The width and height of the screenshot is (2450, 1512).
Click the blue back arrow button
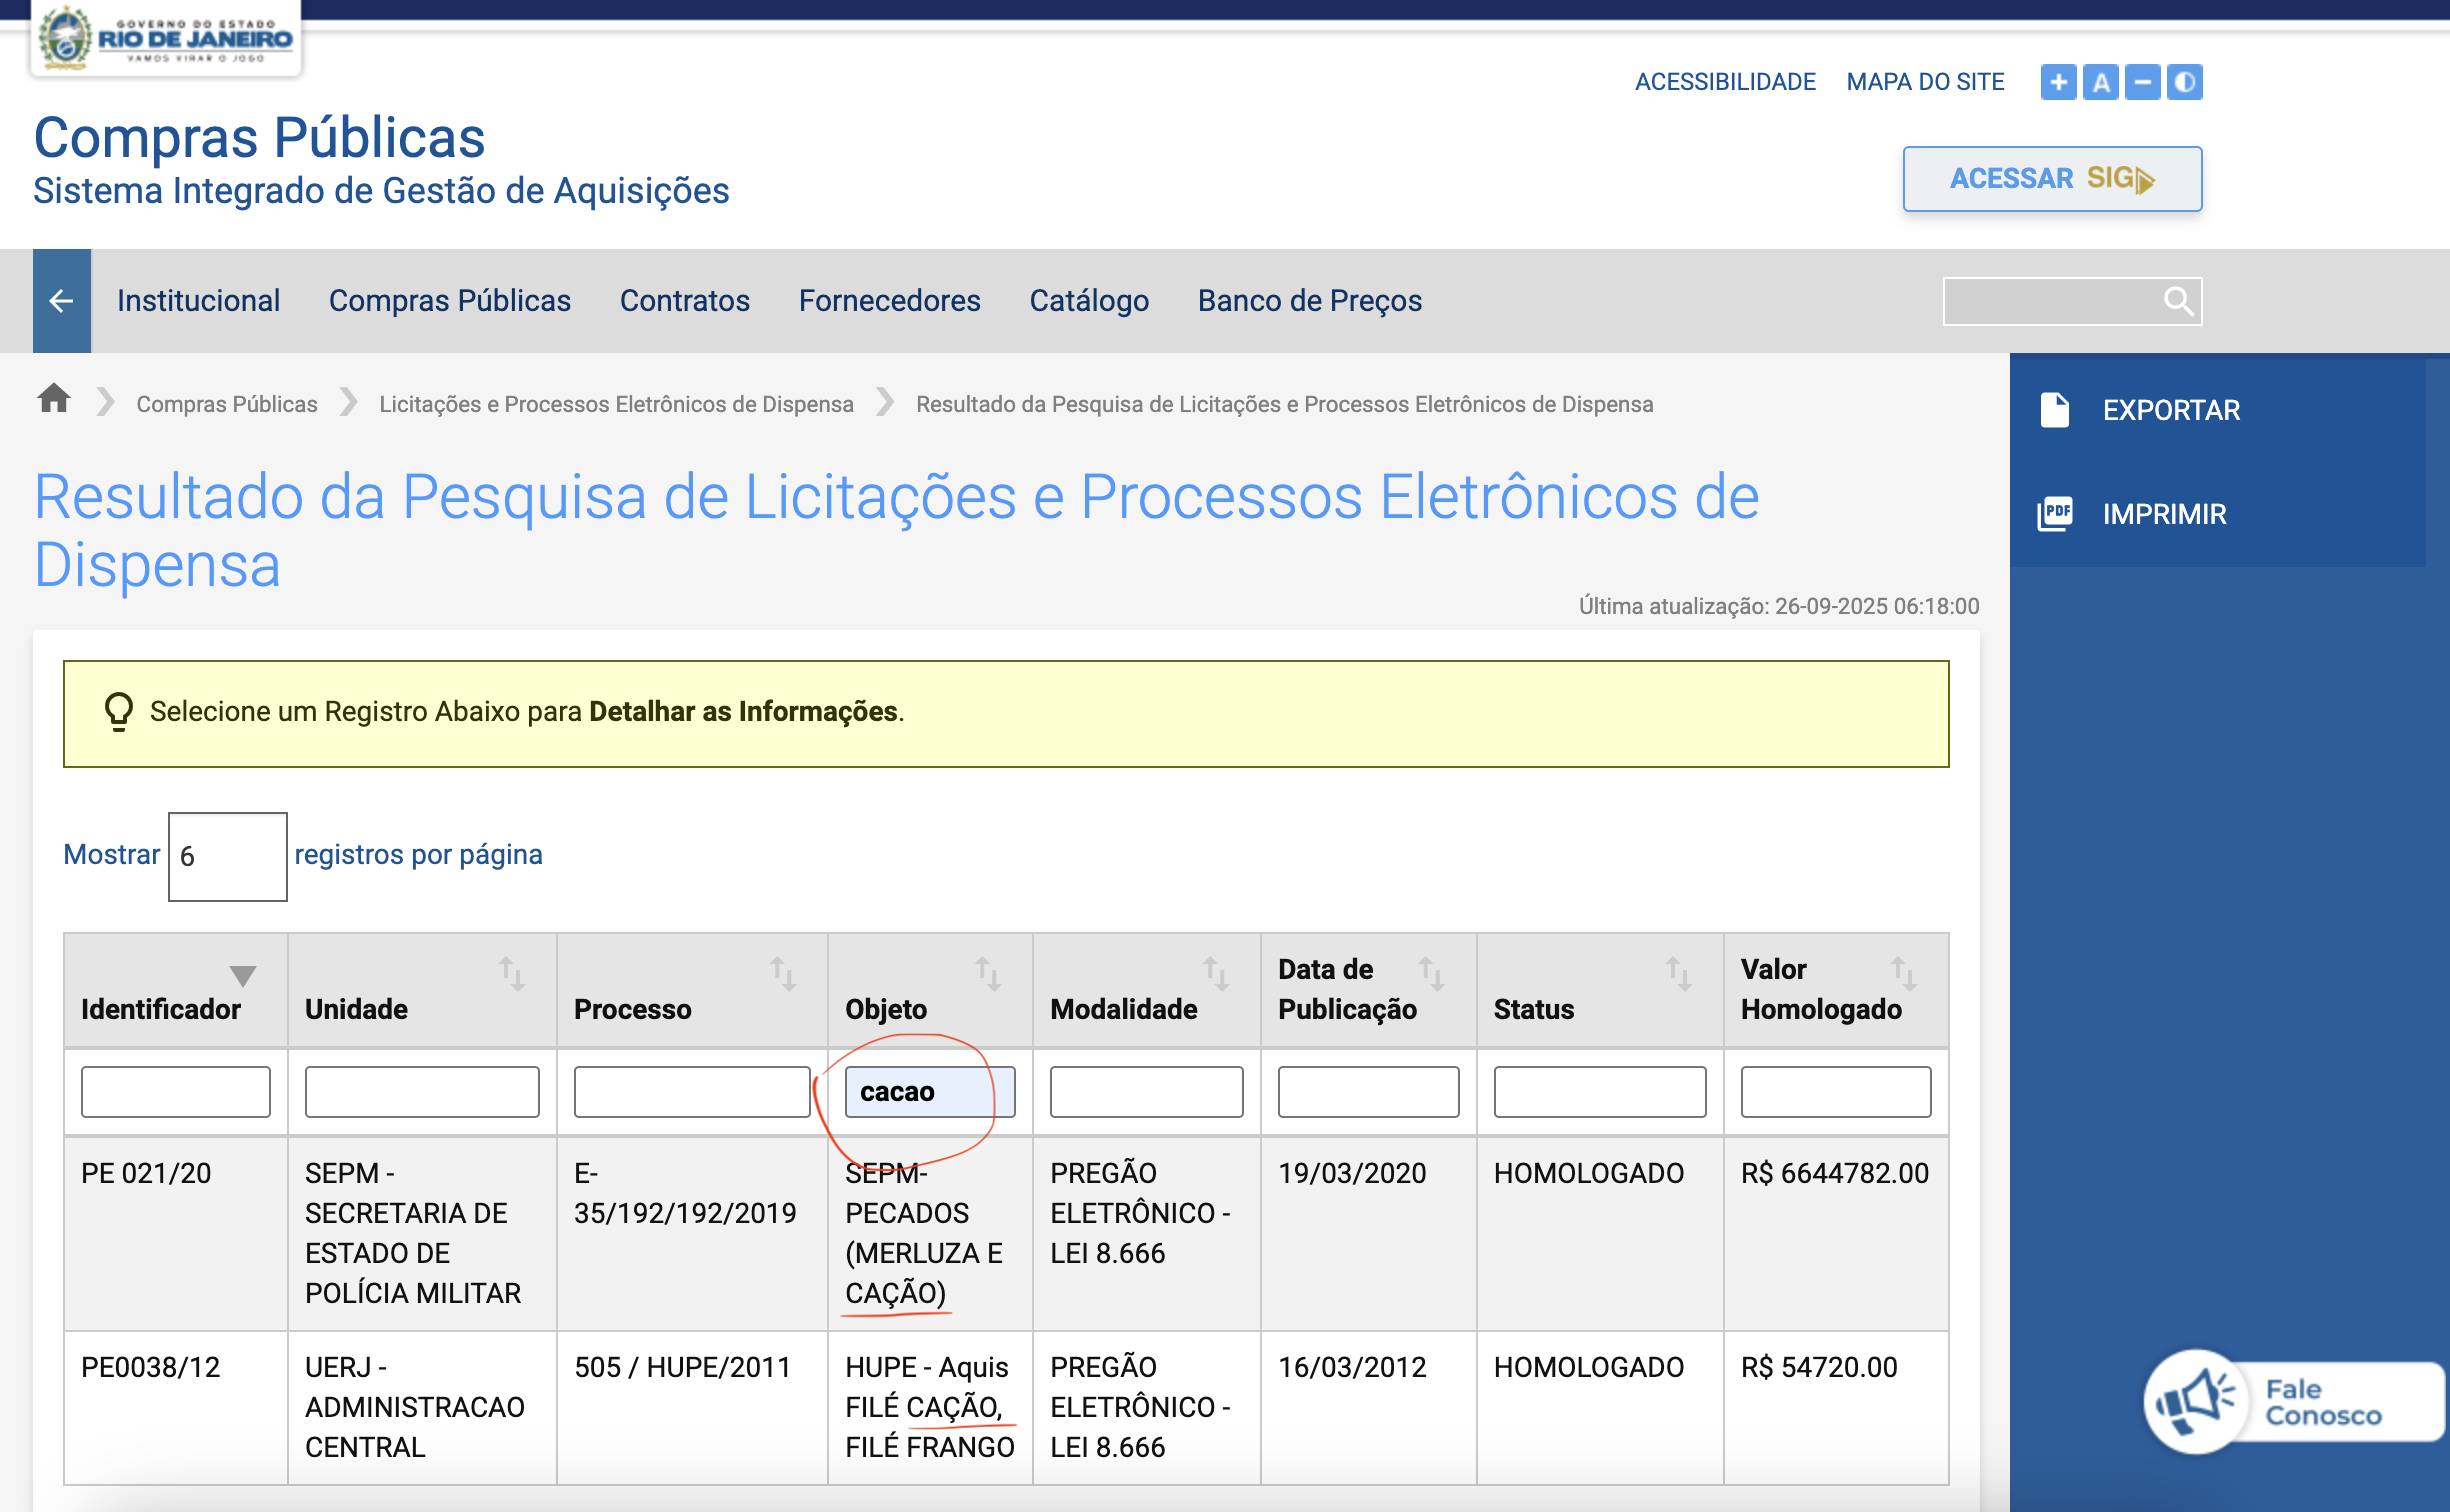coord(61,301)
